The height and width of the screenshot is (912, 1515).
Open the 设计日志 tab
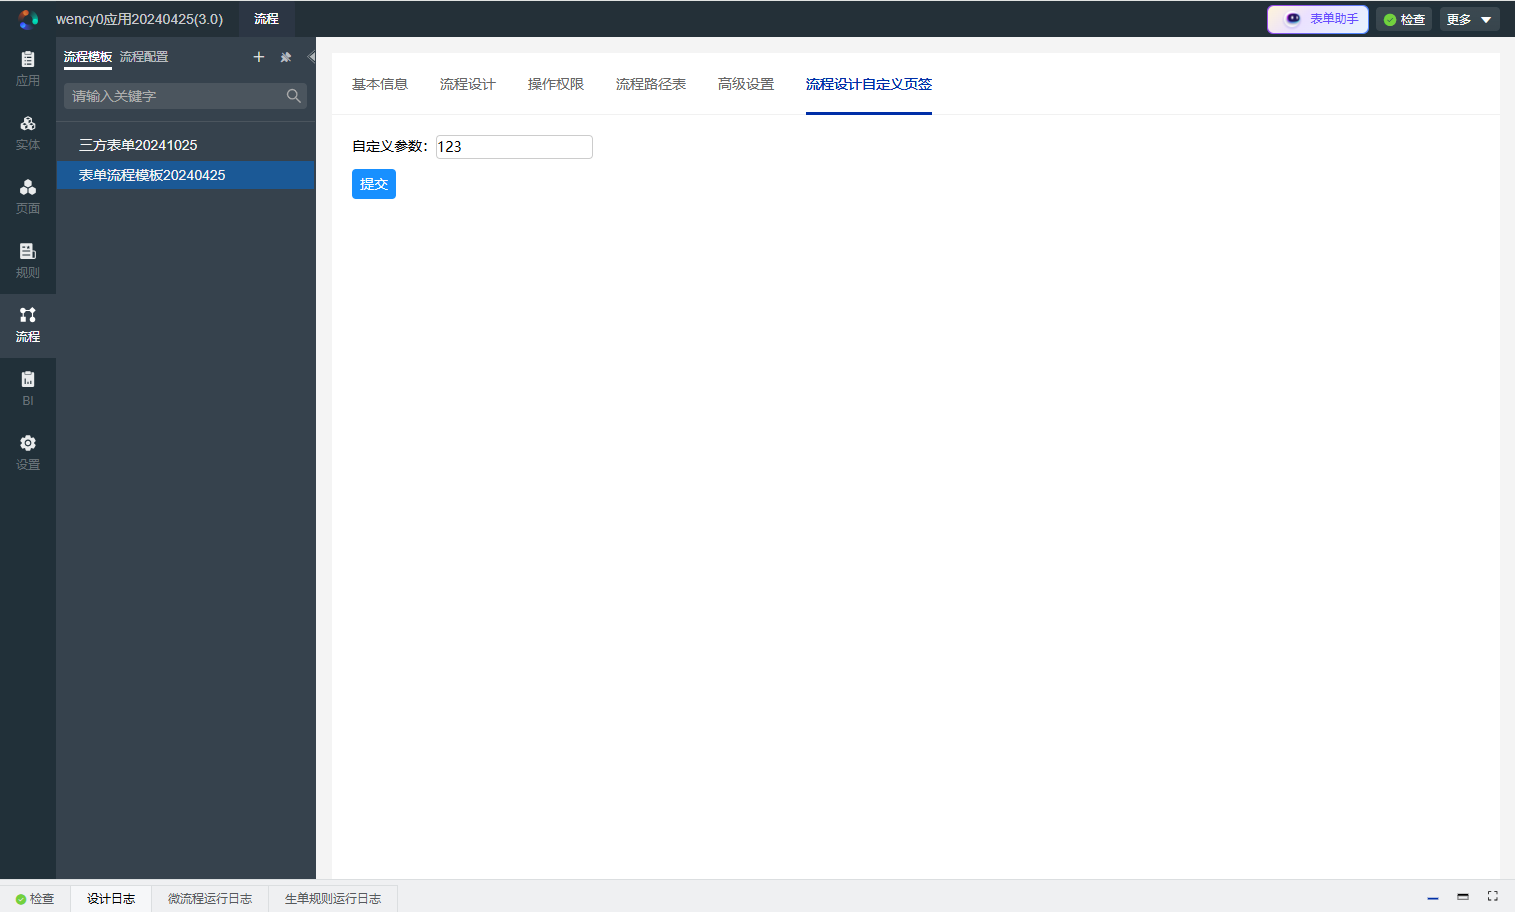[111, 899]
